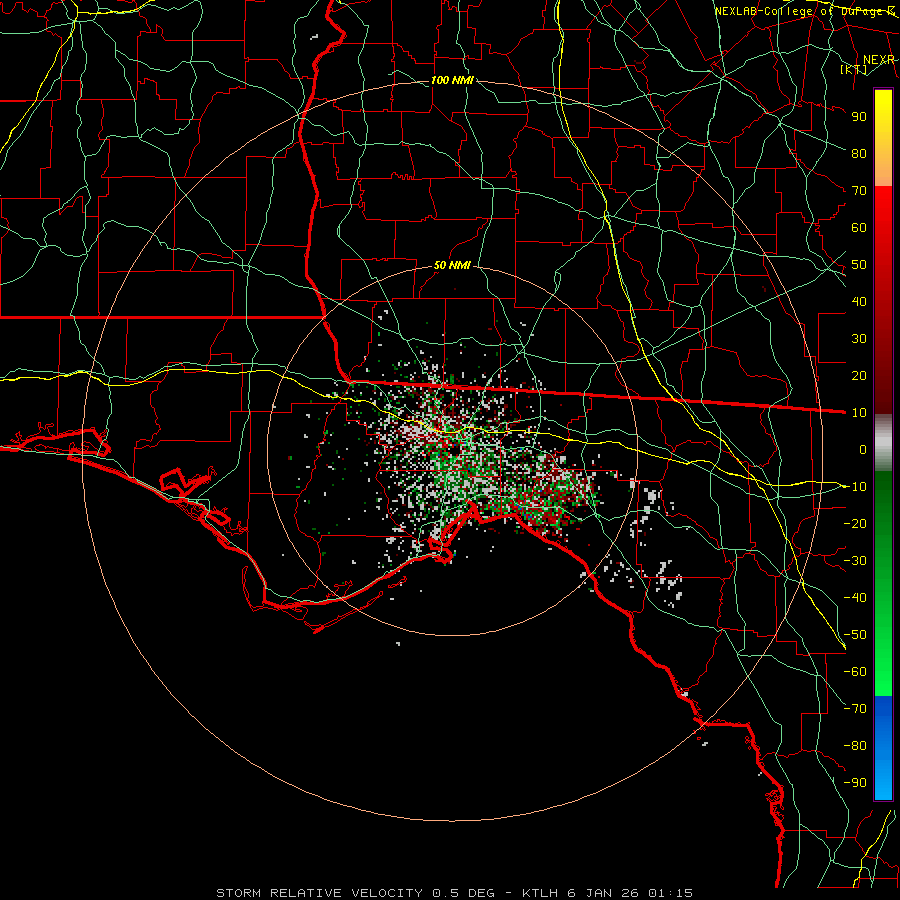This screenshot has width=900, height=900.
Task: Click the -70 label on the velocity scale
Action: (855, 709)
